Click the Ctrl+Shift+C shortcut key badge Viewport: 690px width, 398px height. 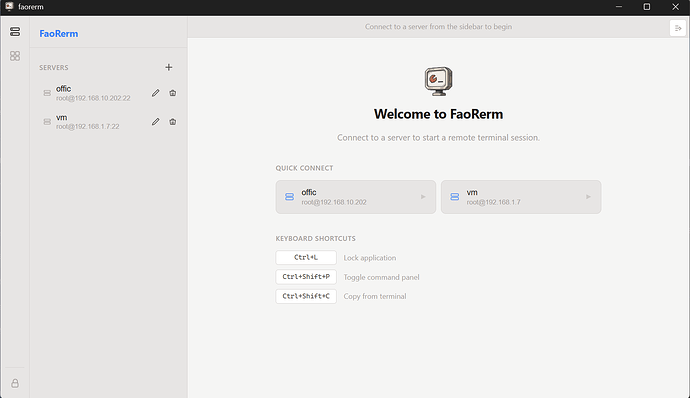[x=306, y=296]
